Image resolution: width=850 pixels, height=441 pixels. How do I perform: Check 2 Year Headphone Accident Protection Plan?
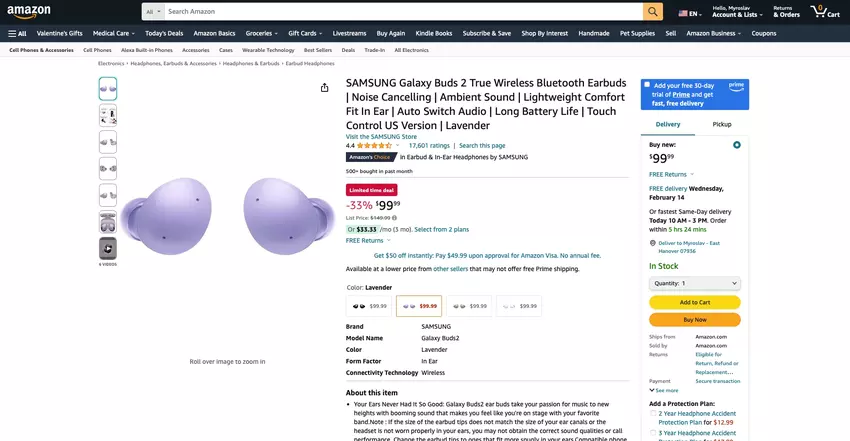653,412
